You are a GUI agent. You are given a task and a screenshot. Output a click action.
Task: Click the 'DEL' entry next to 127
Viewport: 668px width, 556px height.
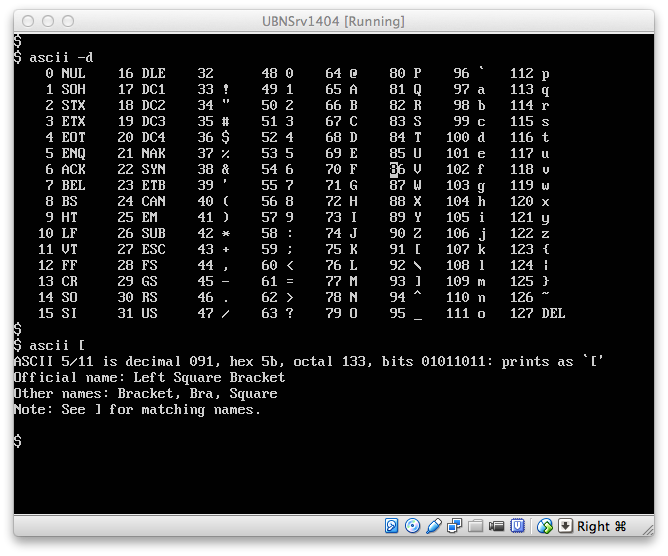tap(553, 314)
